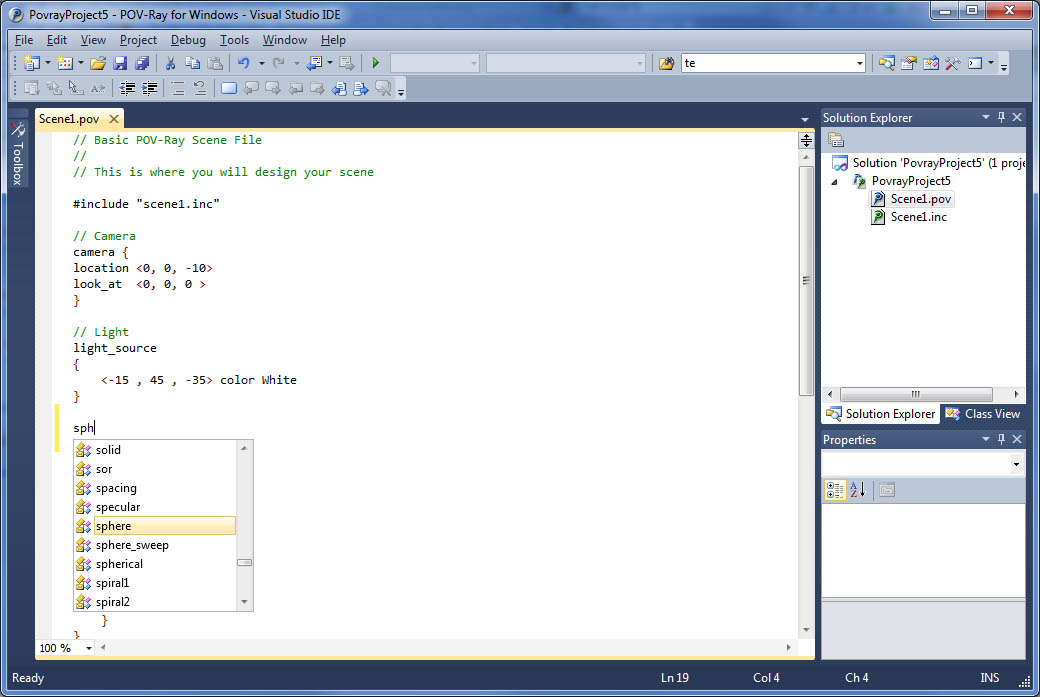This screenshot has width=1040, height=697.
Task: Select sphere_sweep from the autocomplete list
Action: tap(132, 545)
